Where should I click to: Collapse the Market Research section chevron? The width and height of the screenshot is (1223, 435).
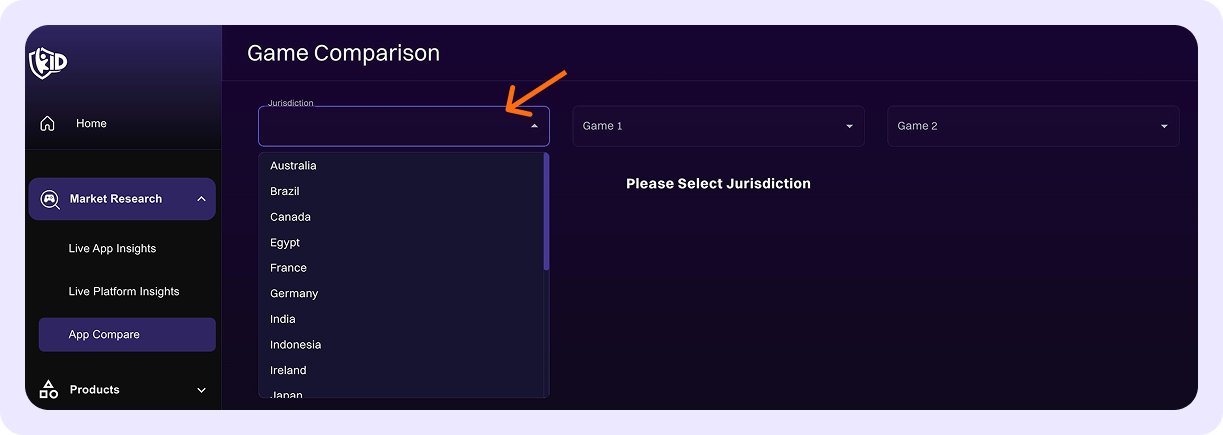coord(201,199)
